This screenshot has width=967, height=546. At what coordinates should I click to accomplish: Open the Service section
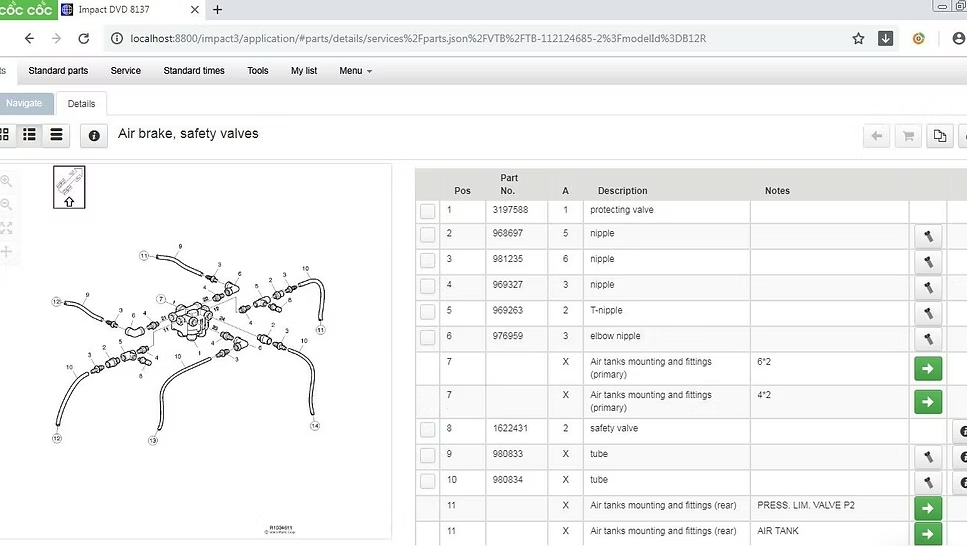pyautogui.click(x=125, y=71)
